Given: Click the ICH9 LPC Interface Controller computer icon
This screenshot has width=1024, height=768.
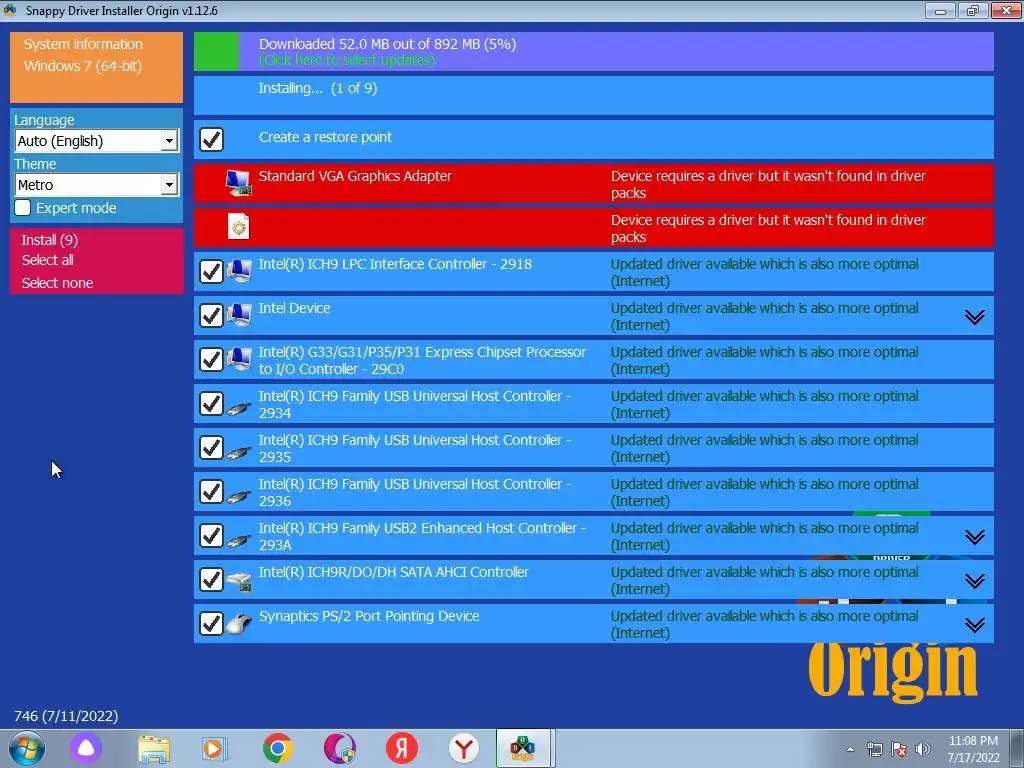Looking at the screenshot, I should pos(239,271).
